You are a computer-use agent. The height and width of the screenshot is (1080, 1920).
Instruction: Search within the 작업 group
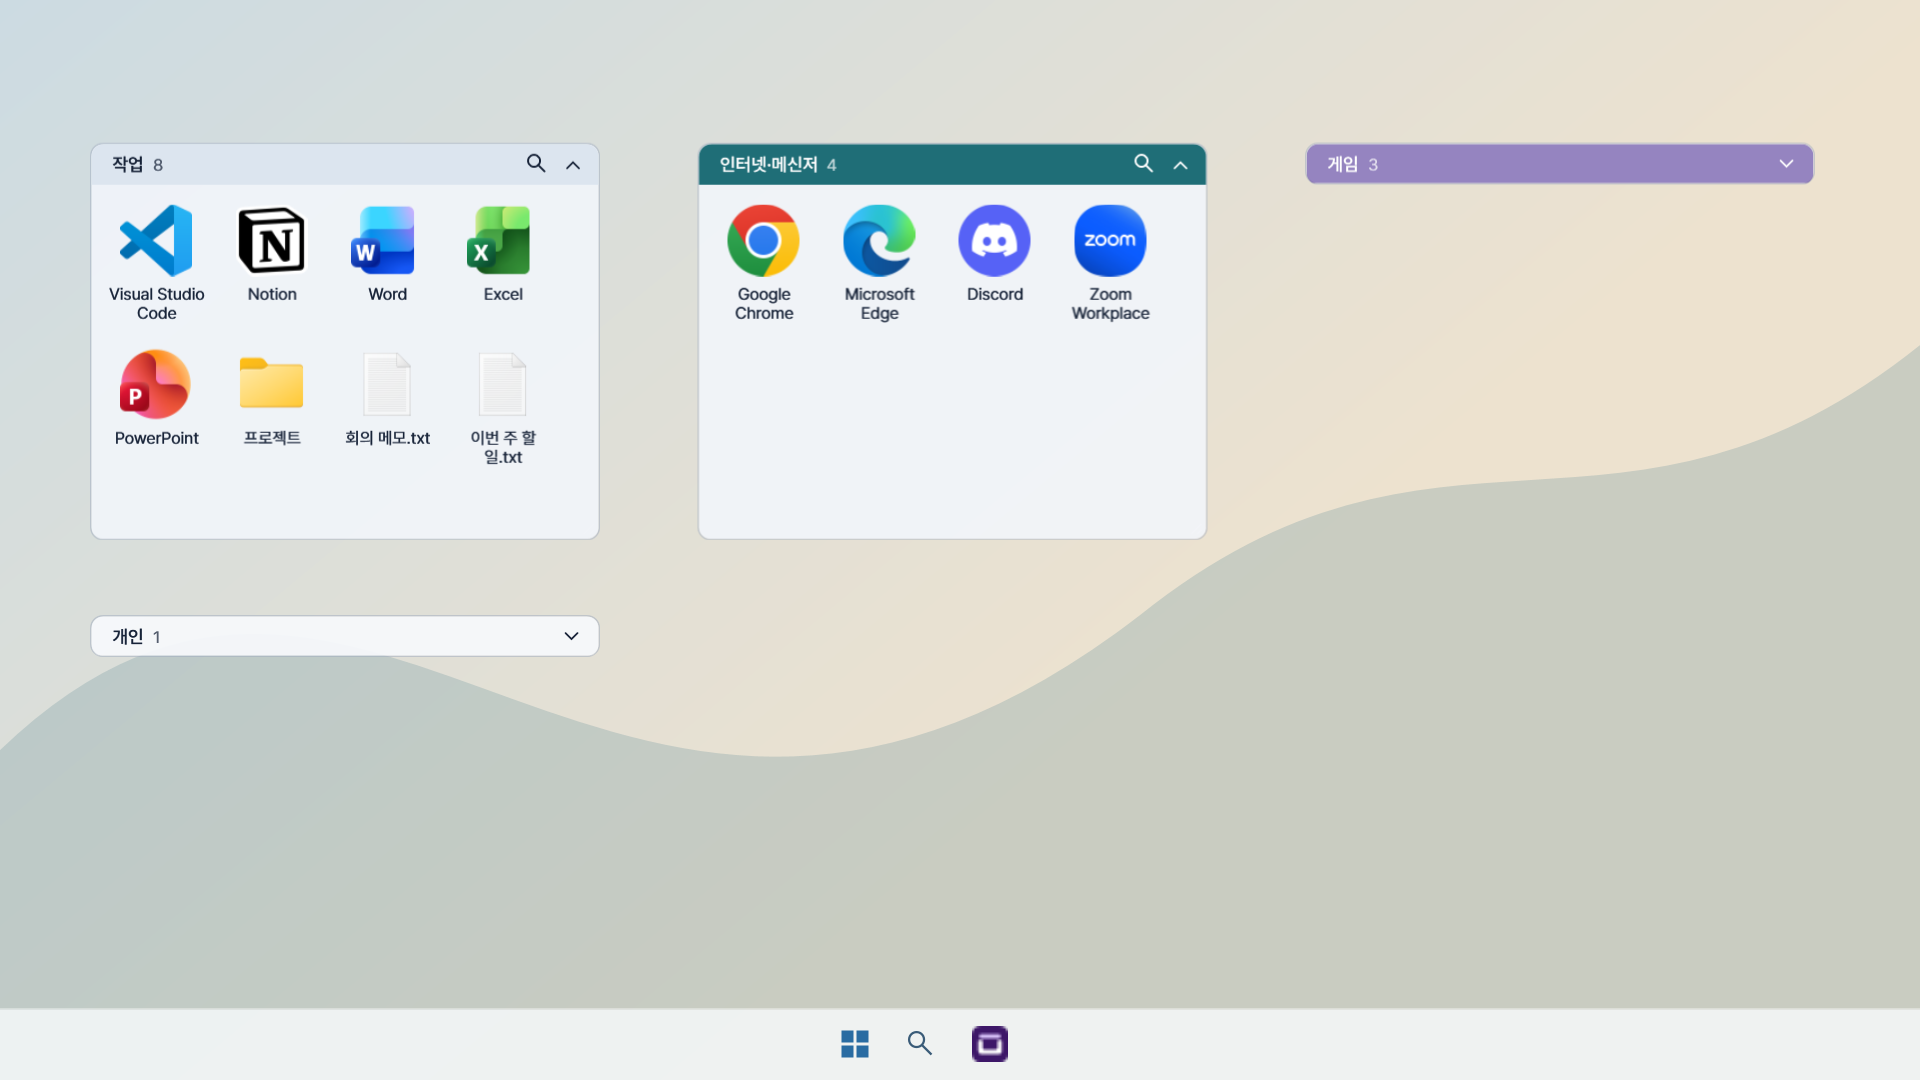536,163
